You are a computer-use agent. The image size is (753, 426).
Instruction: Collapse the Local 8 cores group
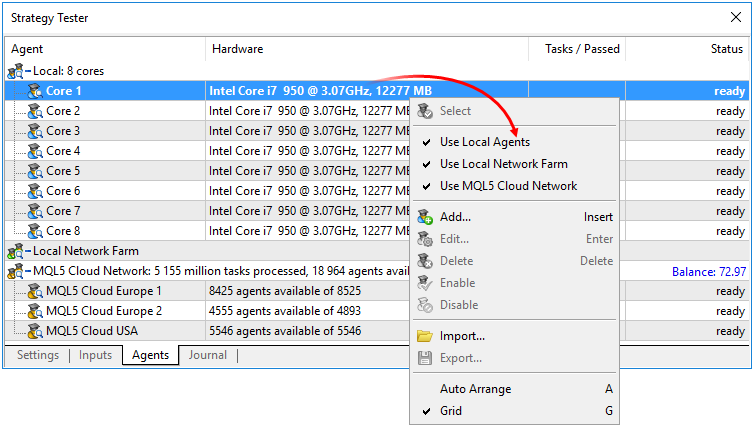tap(28, 71)
